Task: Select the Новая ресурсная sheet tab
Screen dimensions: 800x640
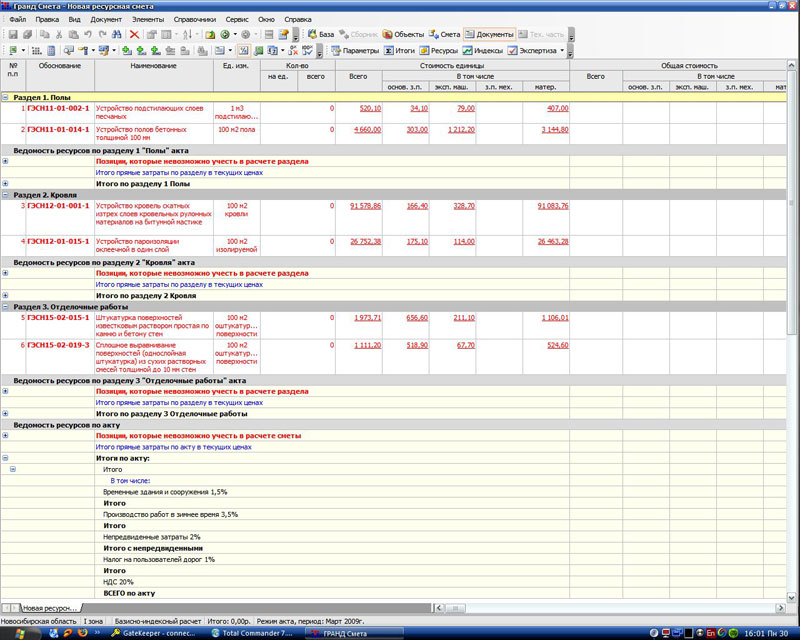Action: pos(50,608)
